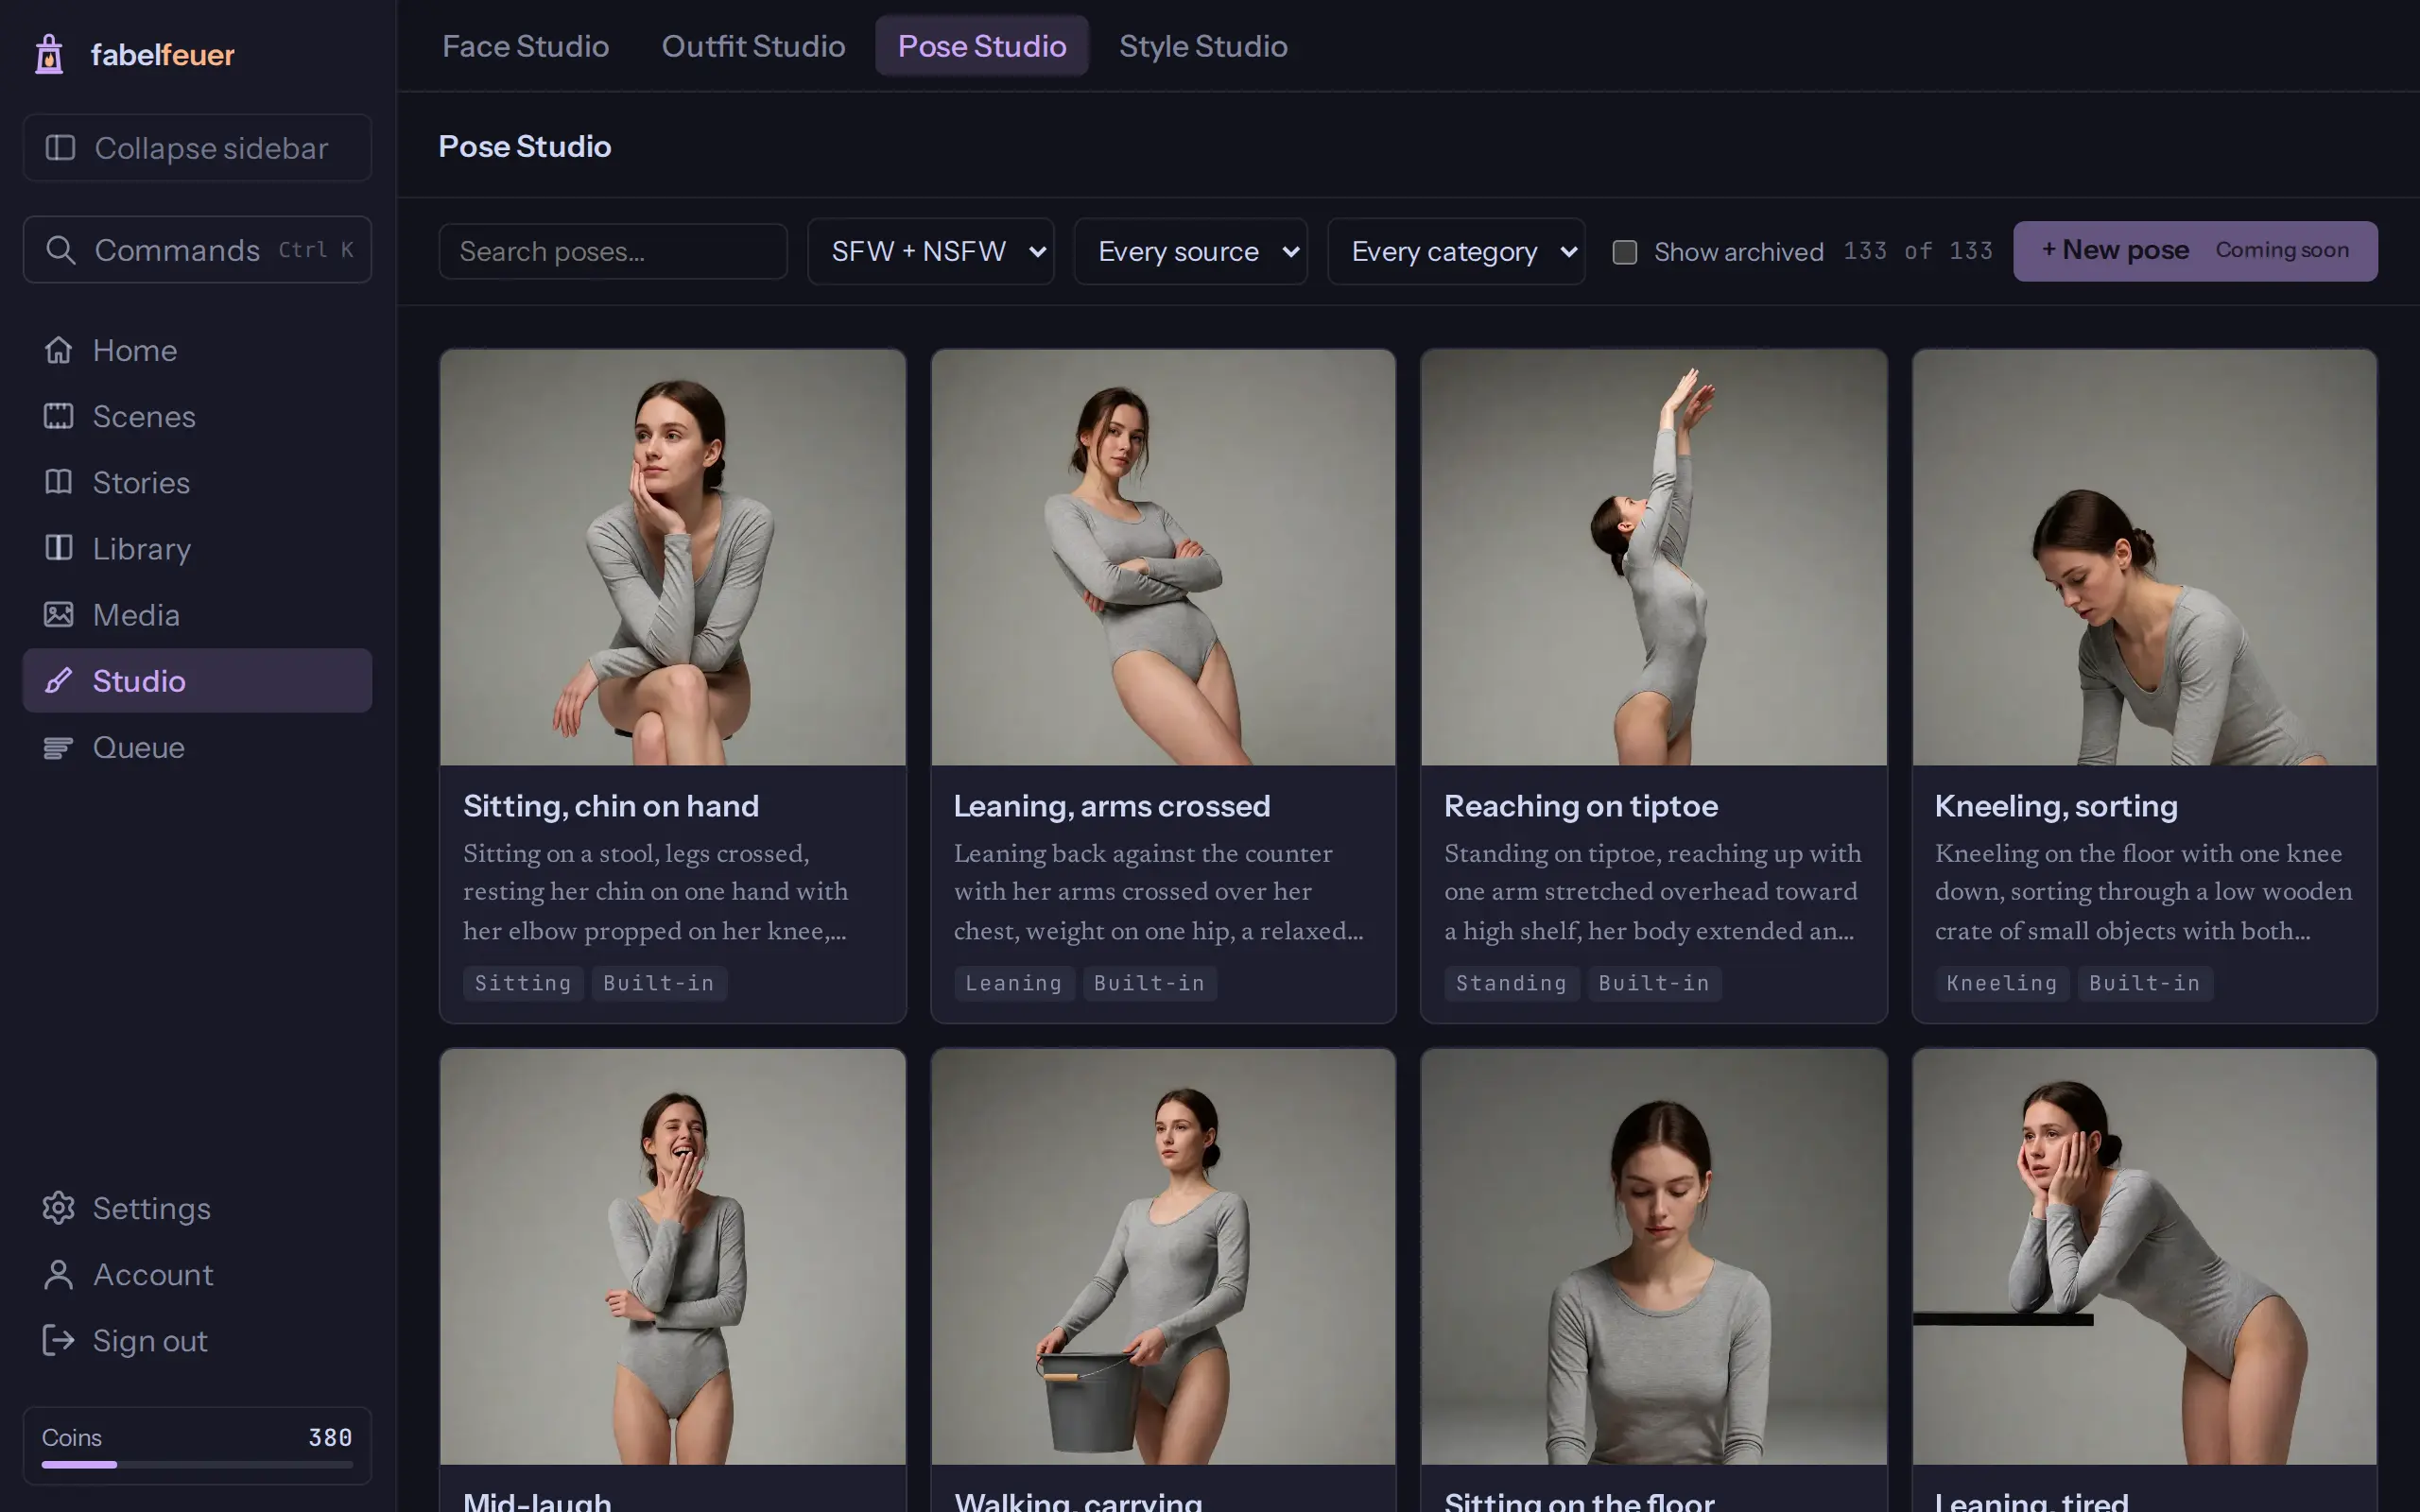Open Account via the person icon
2420x1512 pixels.
58,1274
